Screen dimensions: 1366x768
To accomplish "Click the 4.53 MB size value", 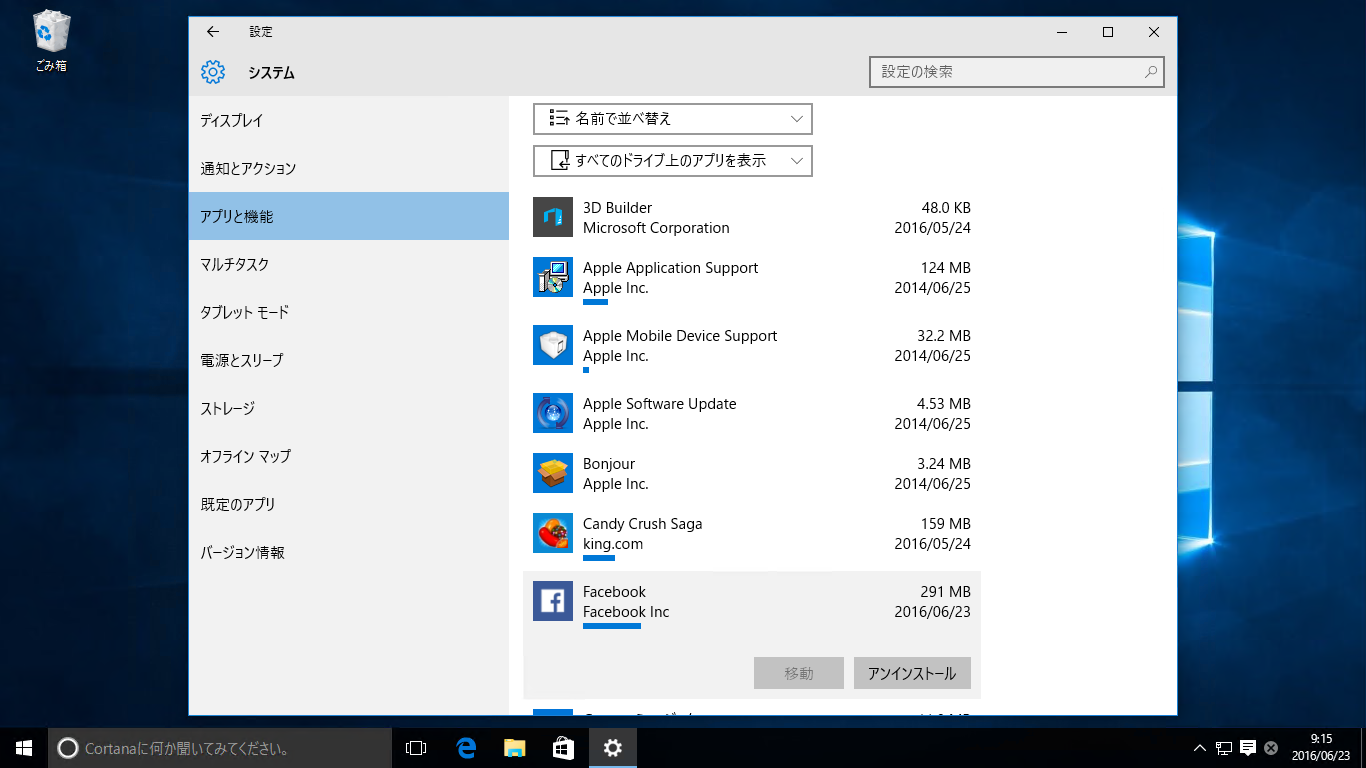I will pyautogui.click(x=943, y=404).
